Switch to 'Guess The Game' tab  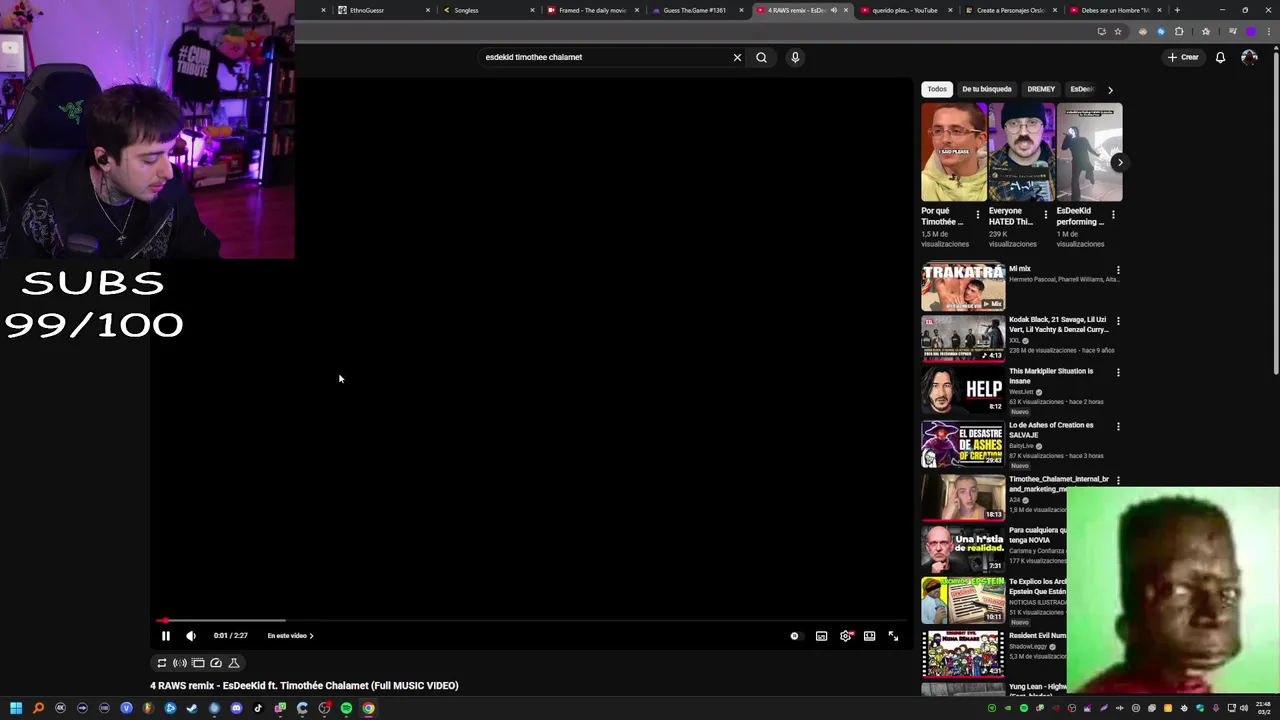696,10
